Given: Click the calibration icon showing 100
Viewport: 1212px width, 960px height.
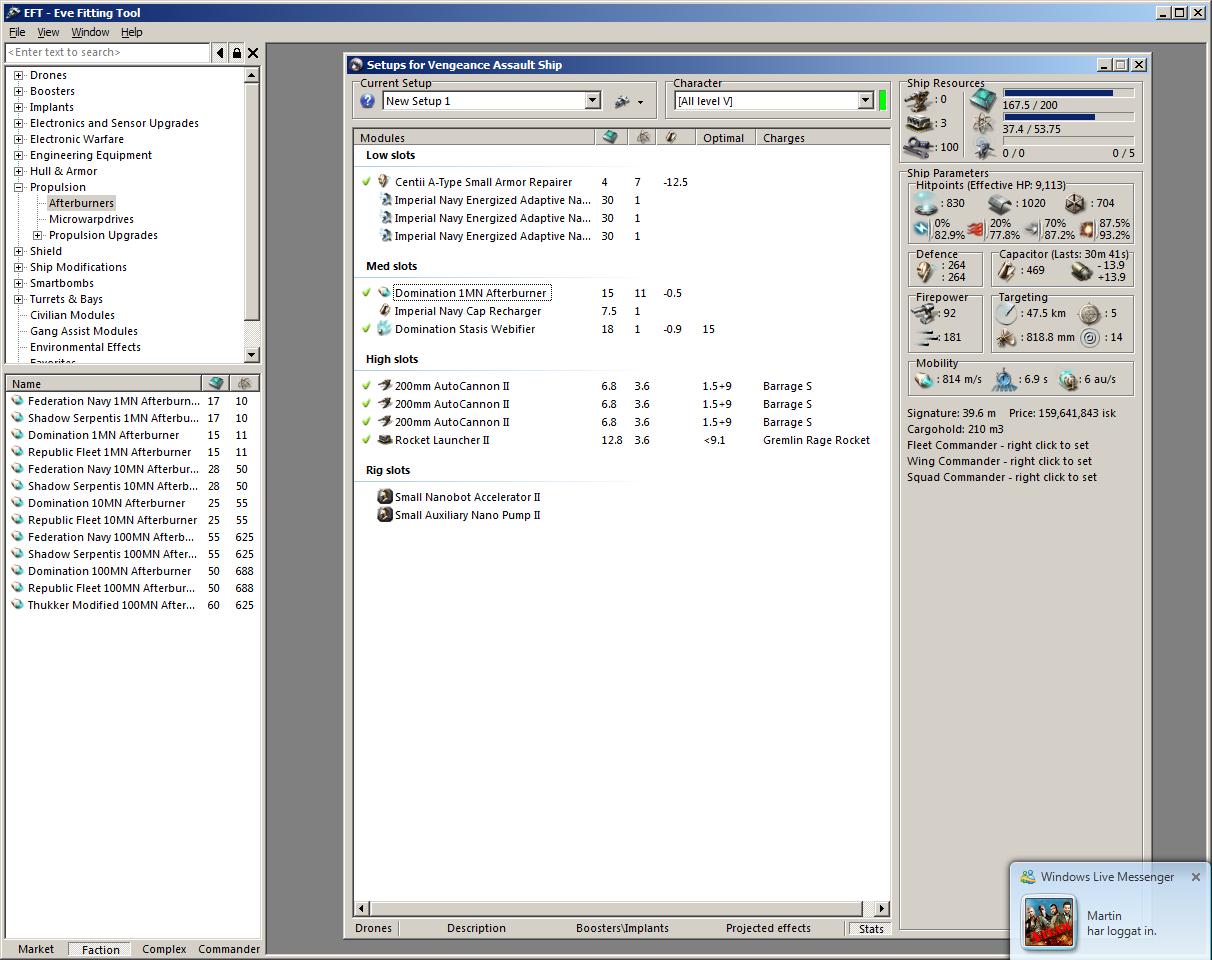Looking at the screenshot, I should coord(920,147).
